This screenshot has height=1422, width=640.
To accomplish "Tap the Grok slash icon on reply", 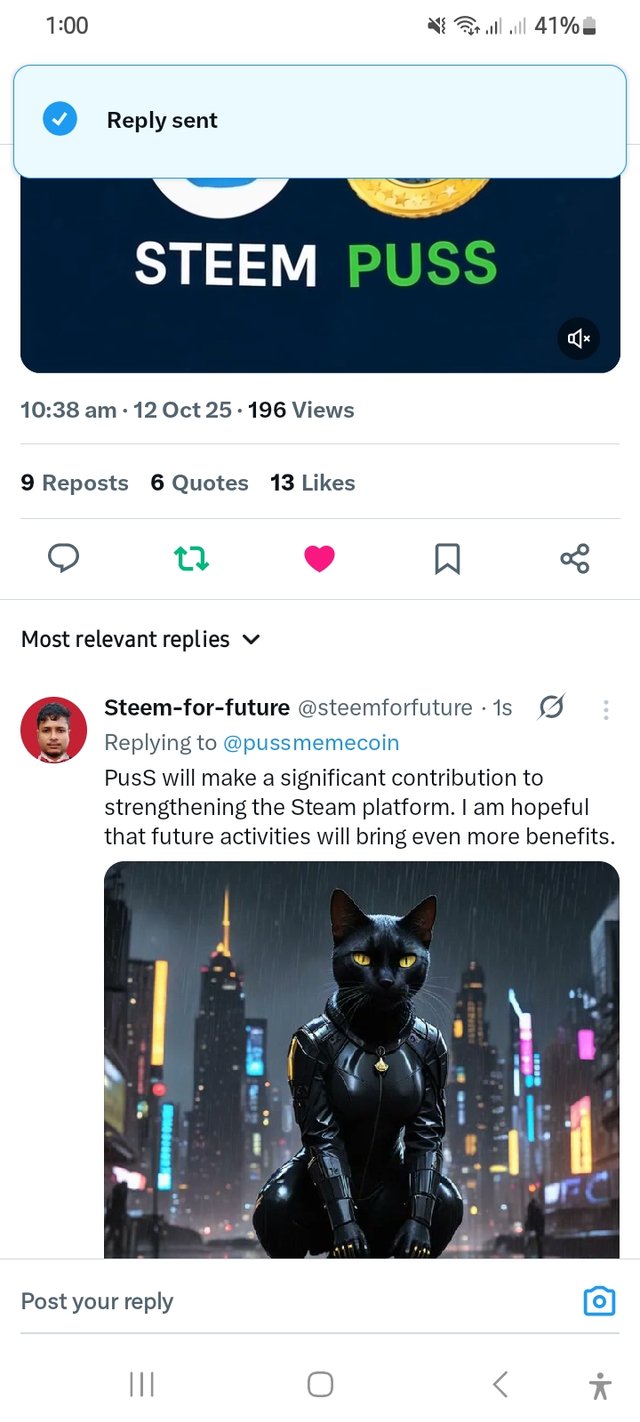I will 551,708.
